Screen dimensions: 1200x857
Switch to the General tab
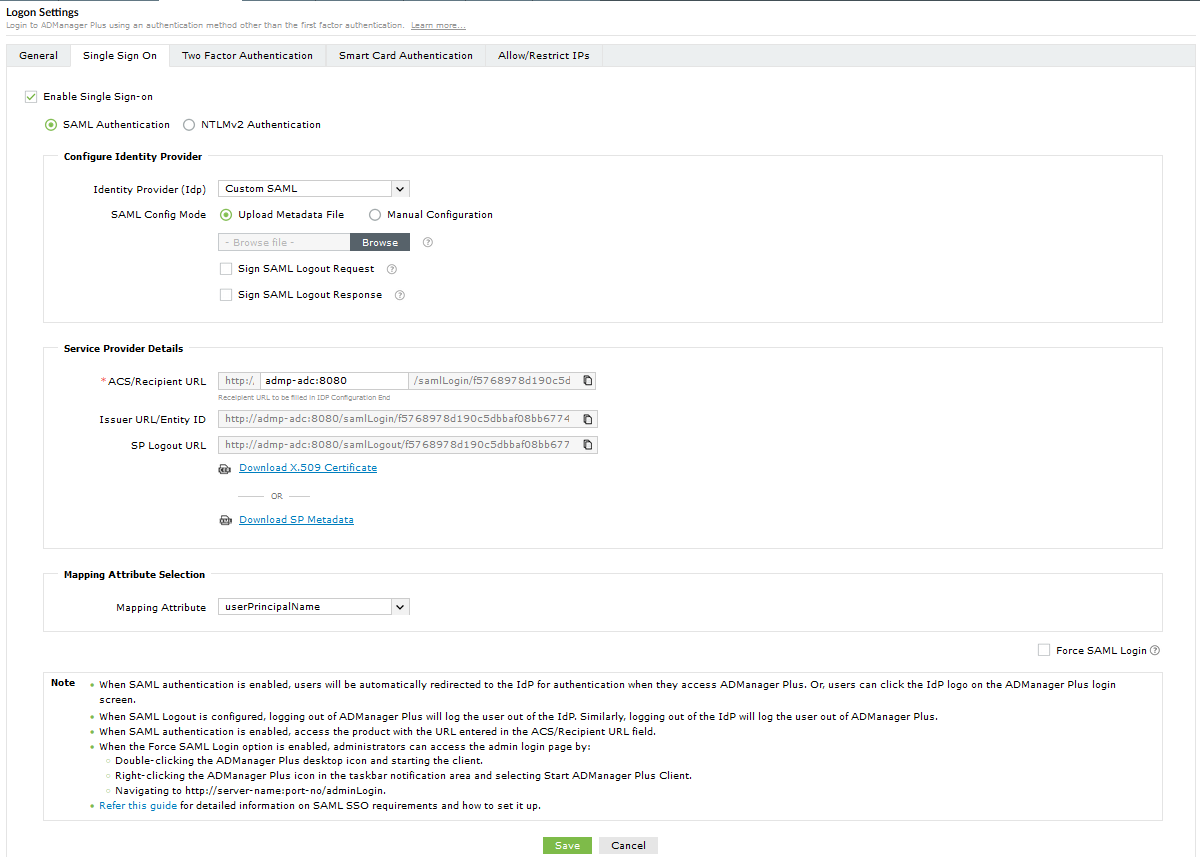39,56
